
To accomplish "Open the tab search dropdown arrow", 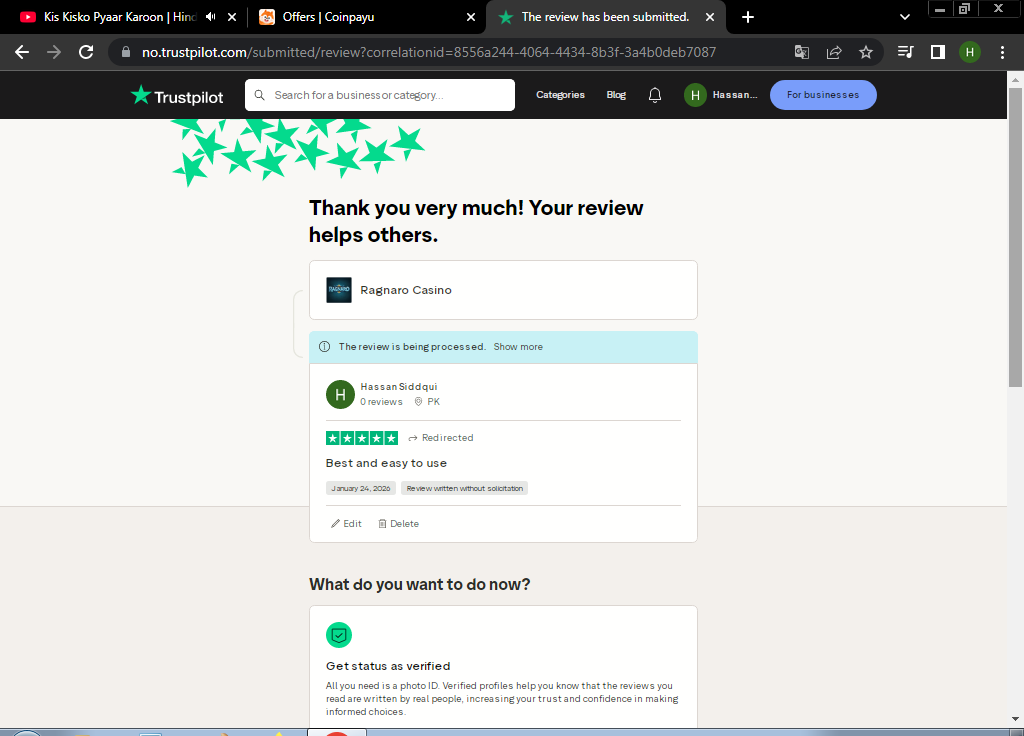I will click(x=904, y=17).
